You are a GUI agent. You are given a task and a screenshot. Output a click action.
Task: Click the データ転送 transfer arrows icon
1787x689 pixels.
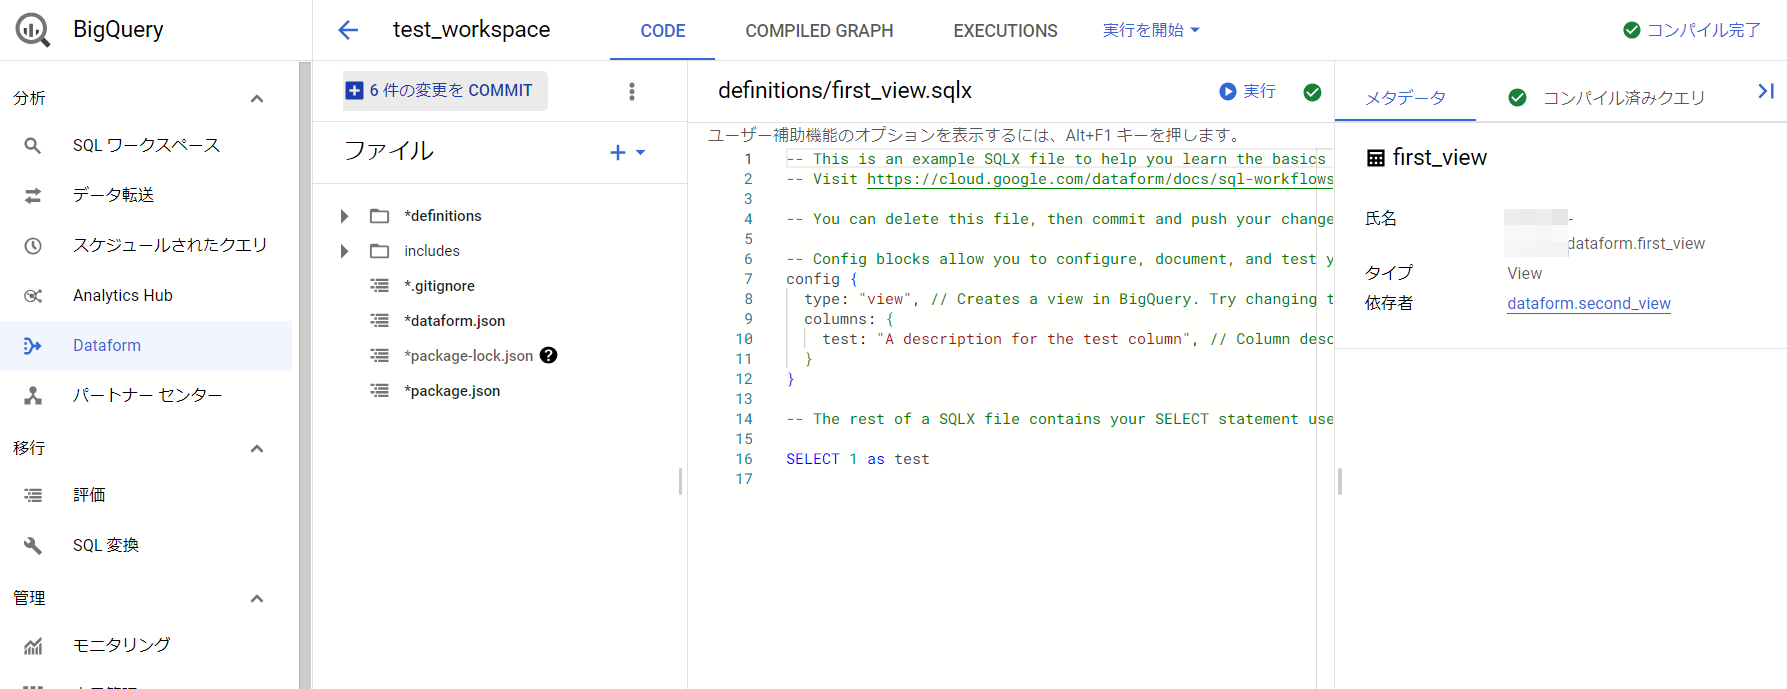[33, 196]
